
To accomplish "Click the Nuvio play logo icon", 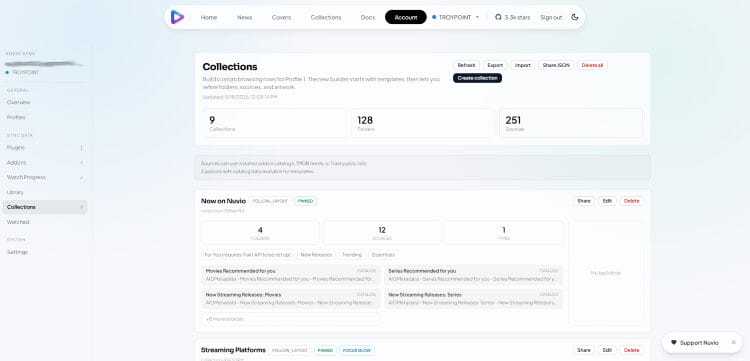I will [177, 17].
